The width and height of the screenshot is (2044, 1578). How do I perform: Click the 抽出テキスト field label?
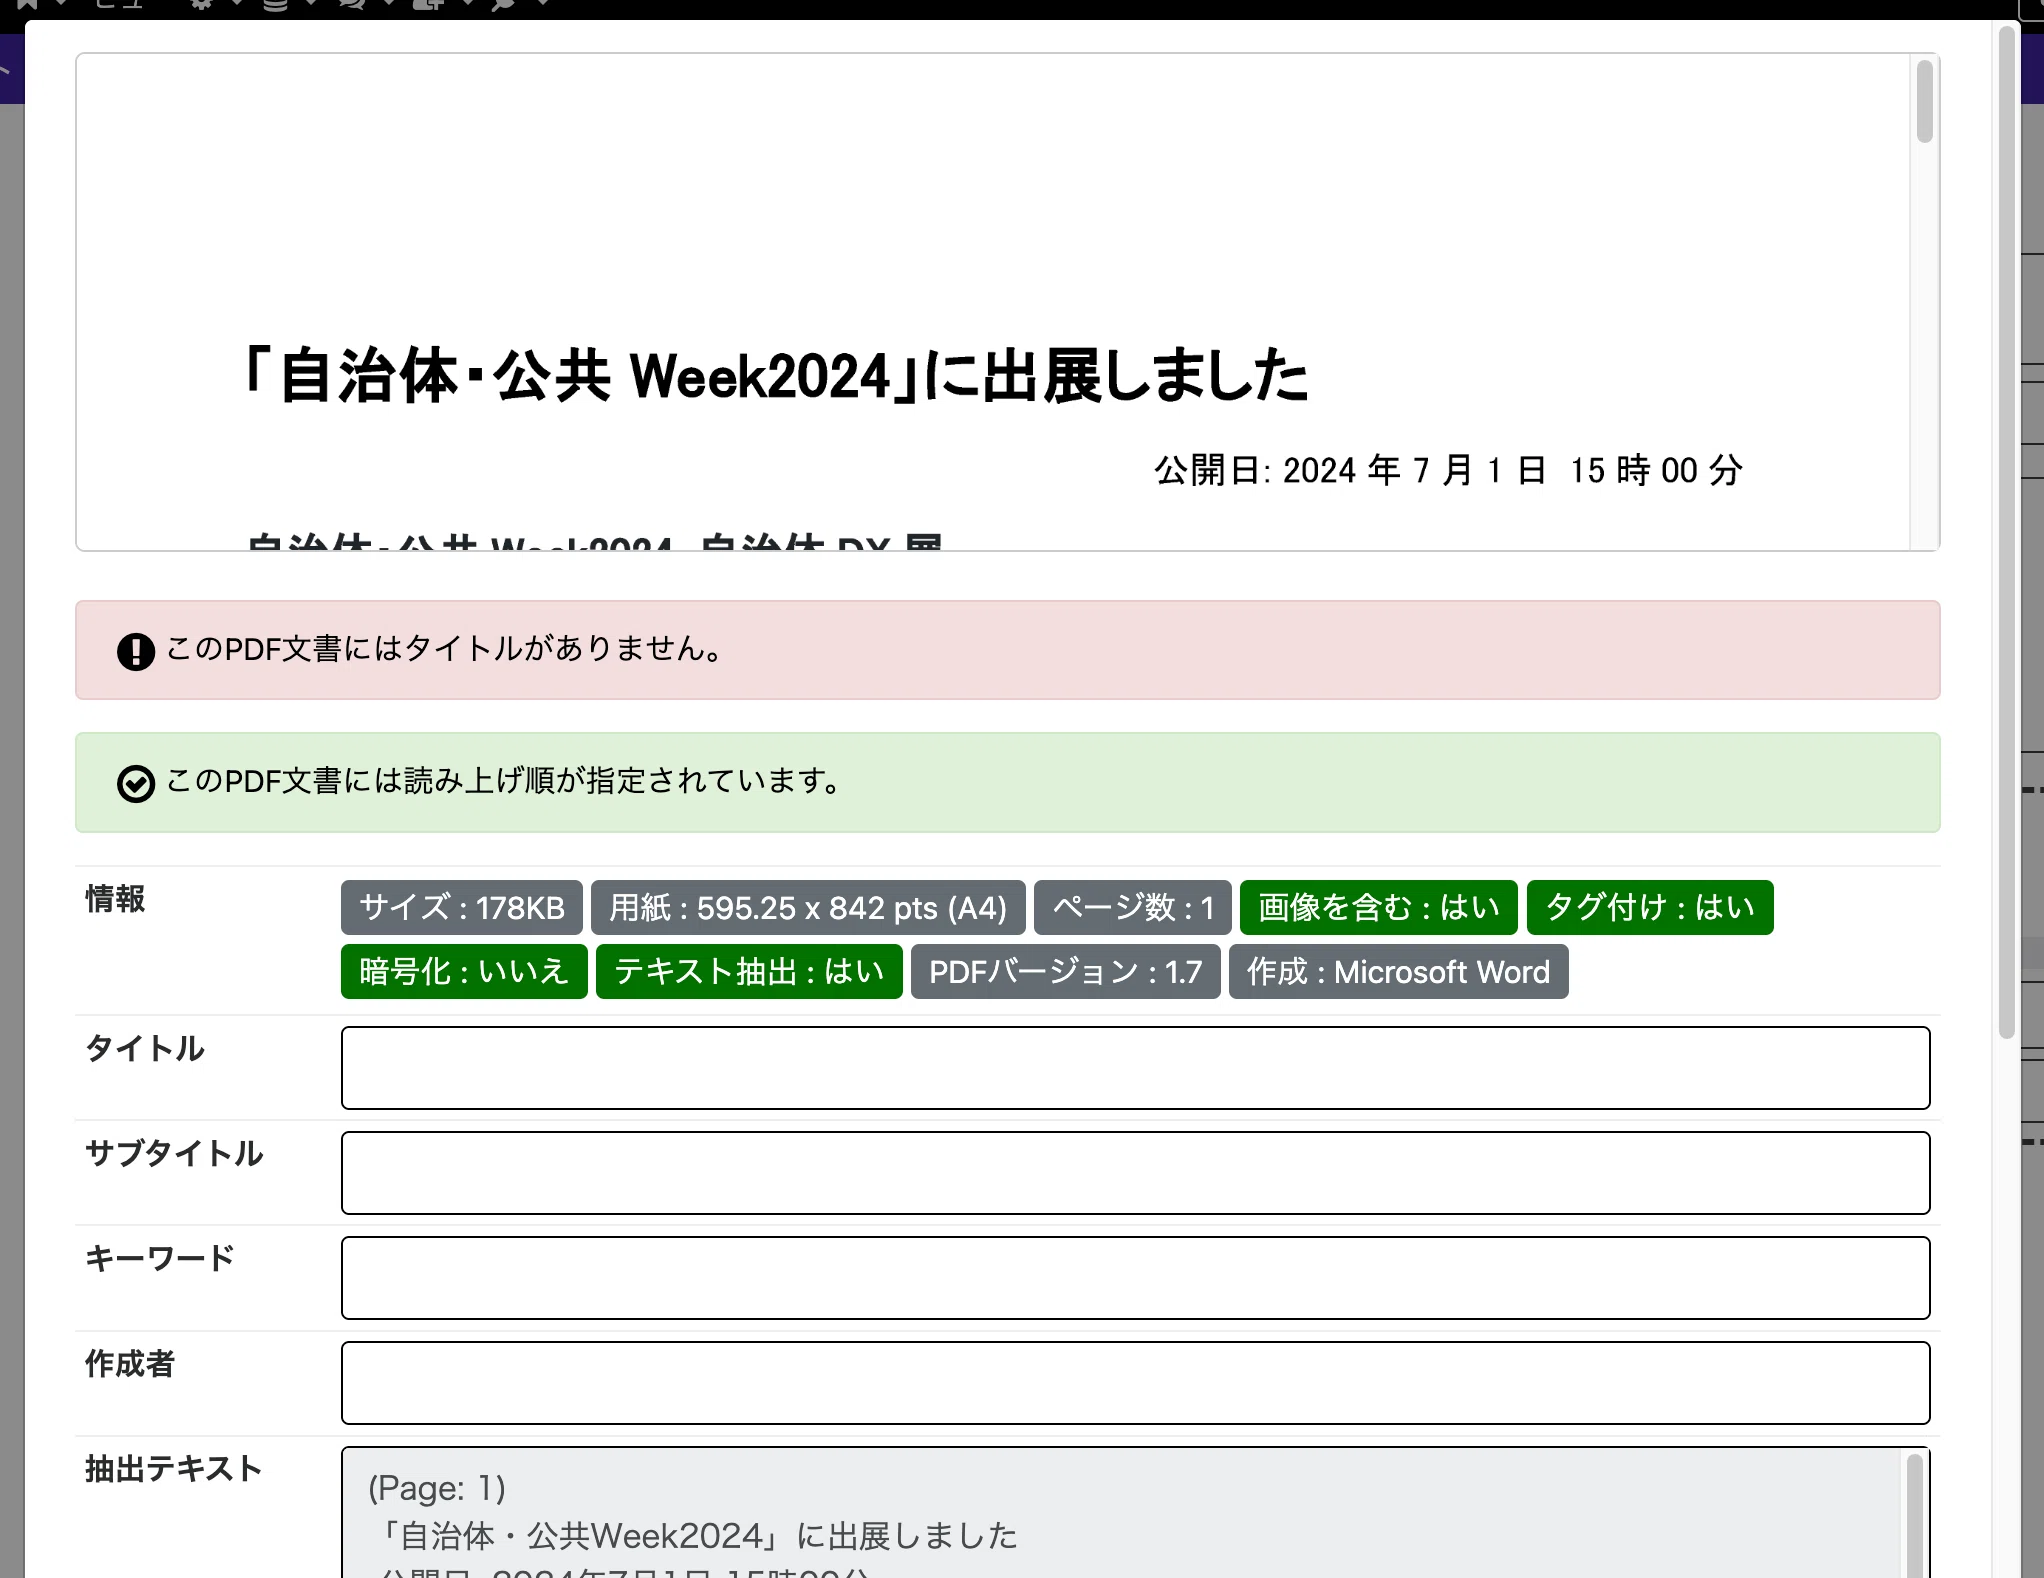pos(174,1469)
